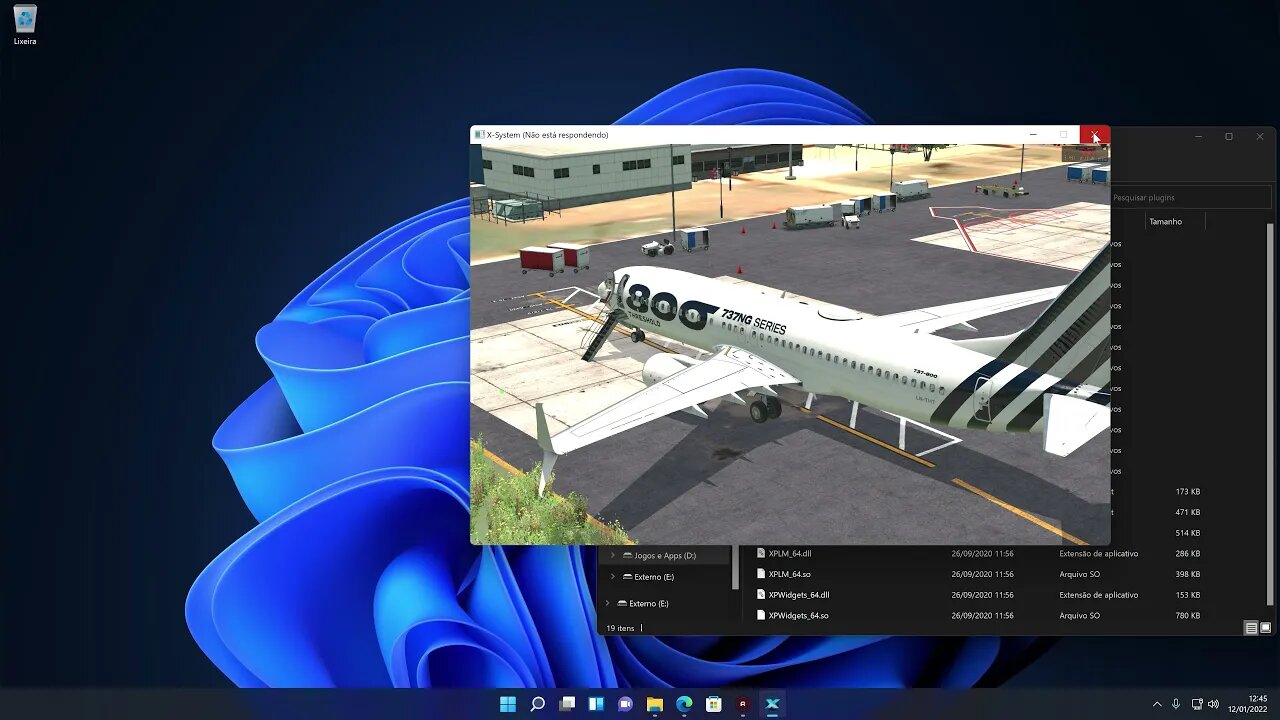Image resolution: width=1280 pixels, height=720 pixels.
Task: Expand the indented Externo (E:) node
Action: [x=612, y=577]
